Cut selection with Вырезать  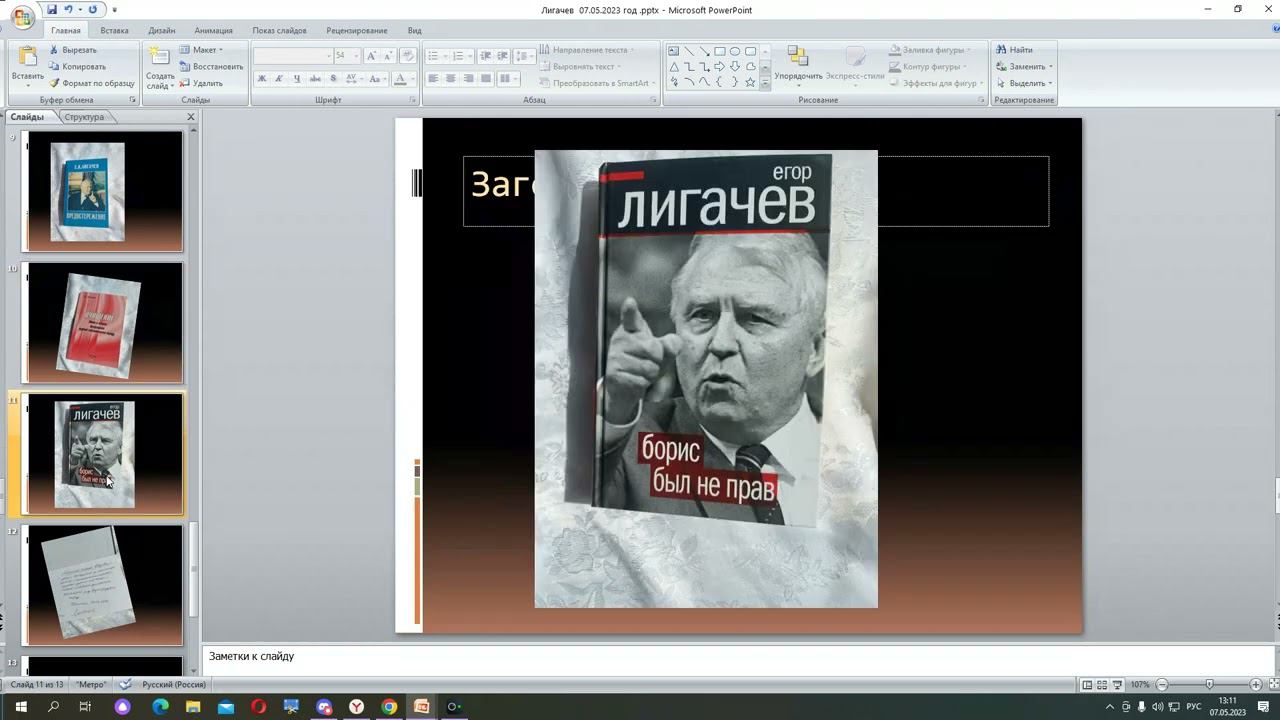click(x=73, y=50)
